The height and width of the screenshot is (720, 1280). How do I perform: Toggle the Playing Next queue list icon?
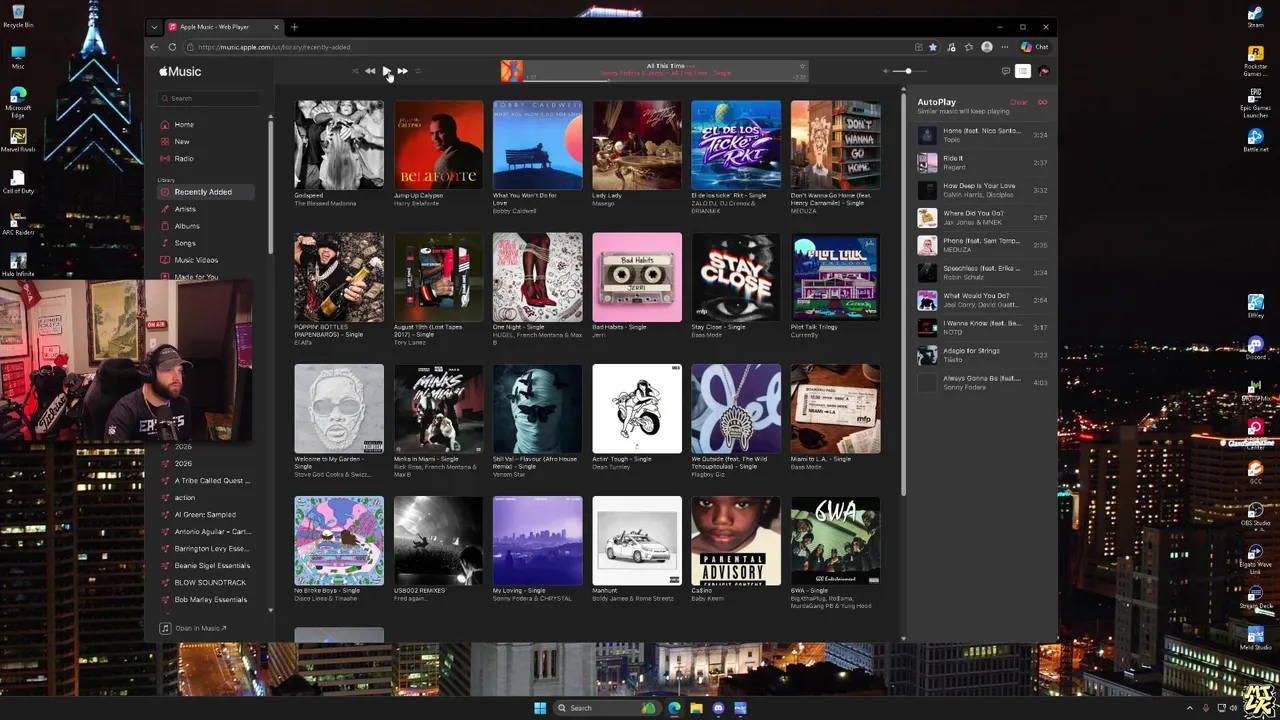(1023, 71)
